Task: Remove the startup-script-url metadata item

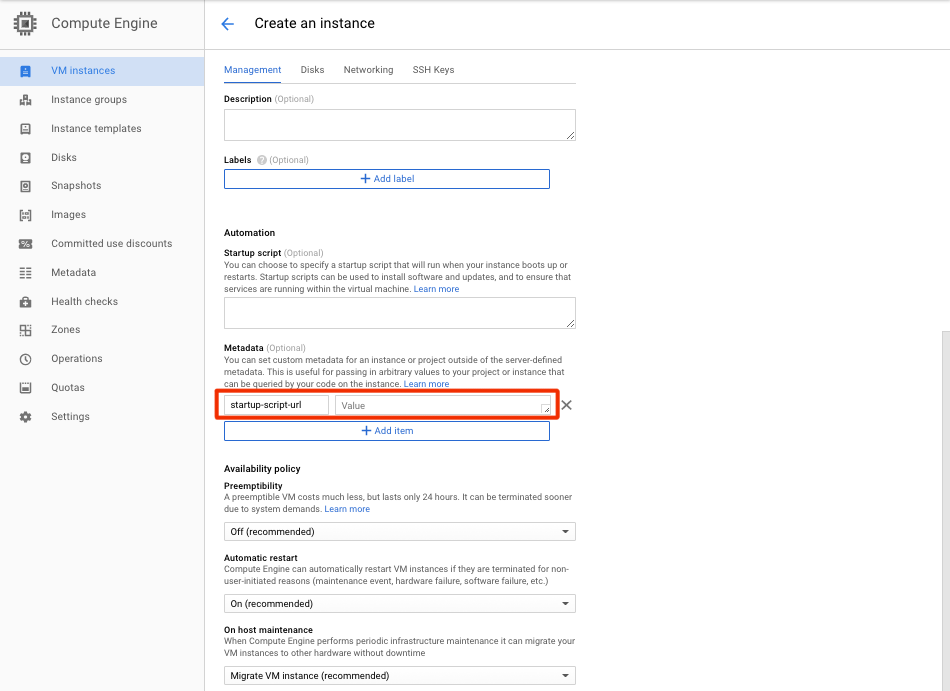Action: 566,405
